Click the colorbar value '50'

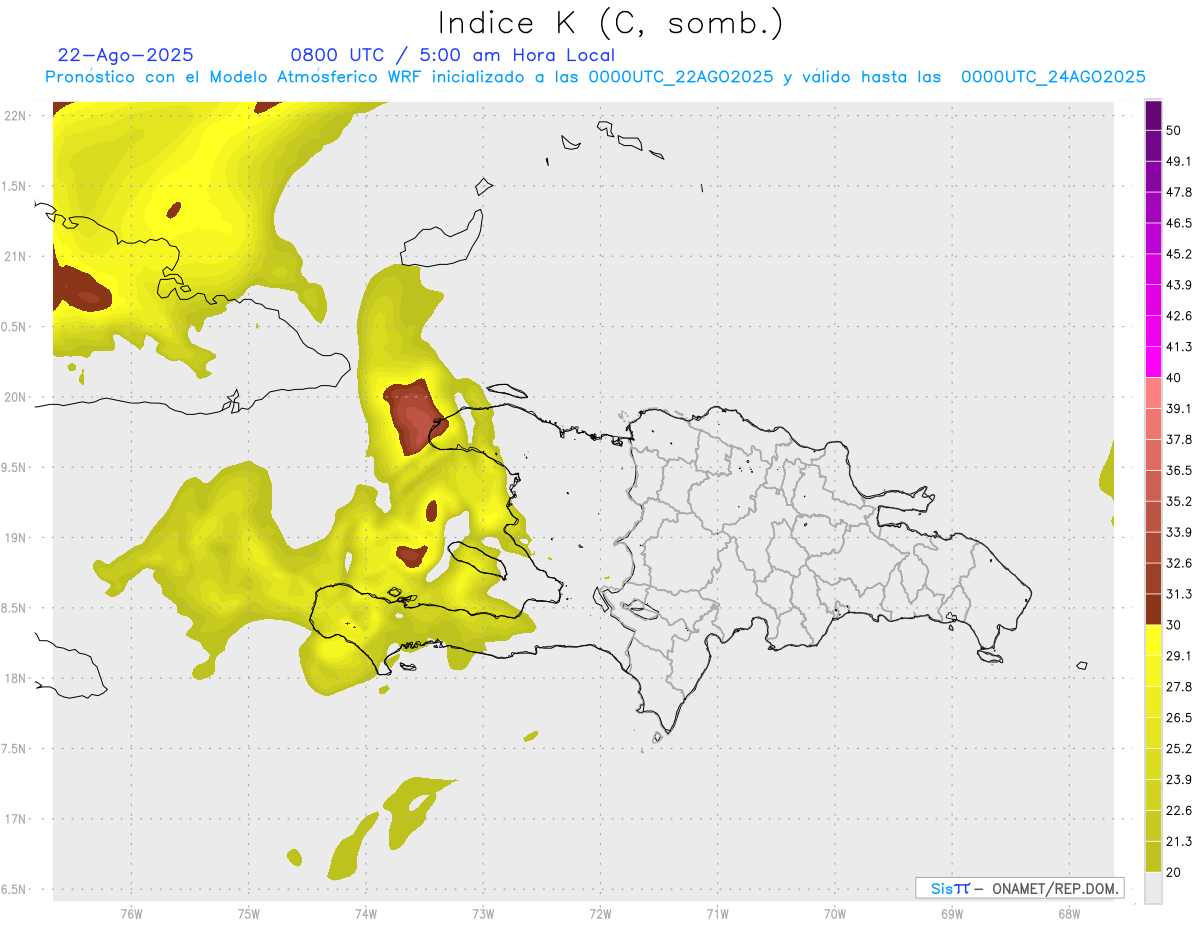(1174, 130)
